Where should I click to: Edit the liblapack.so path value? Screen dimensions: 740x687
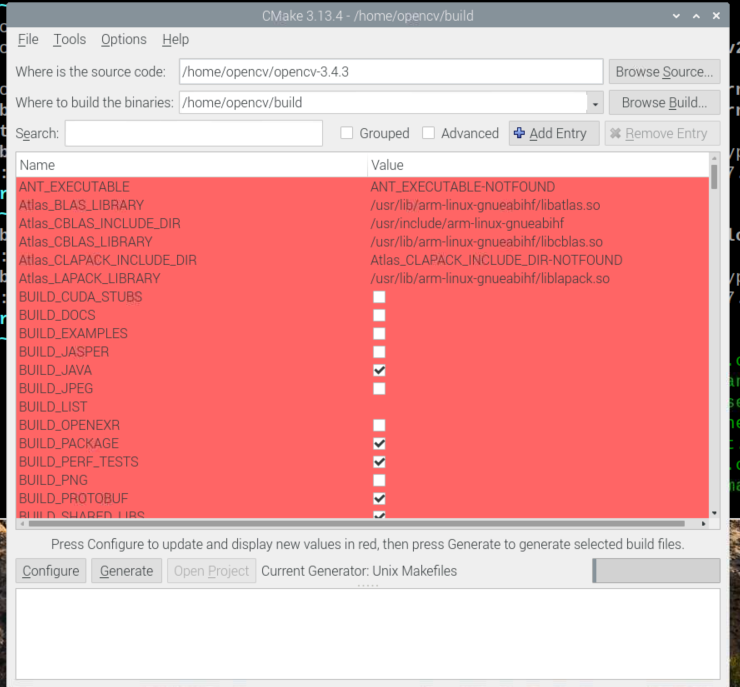click(x=490, y=279)
